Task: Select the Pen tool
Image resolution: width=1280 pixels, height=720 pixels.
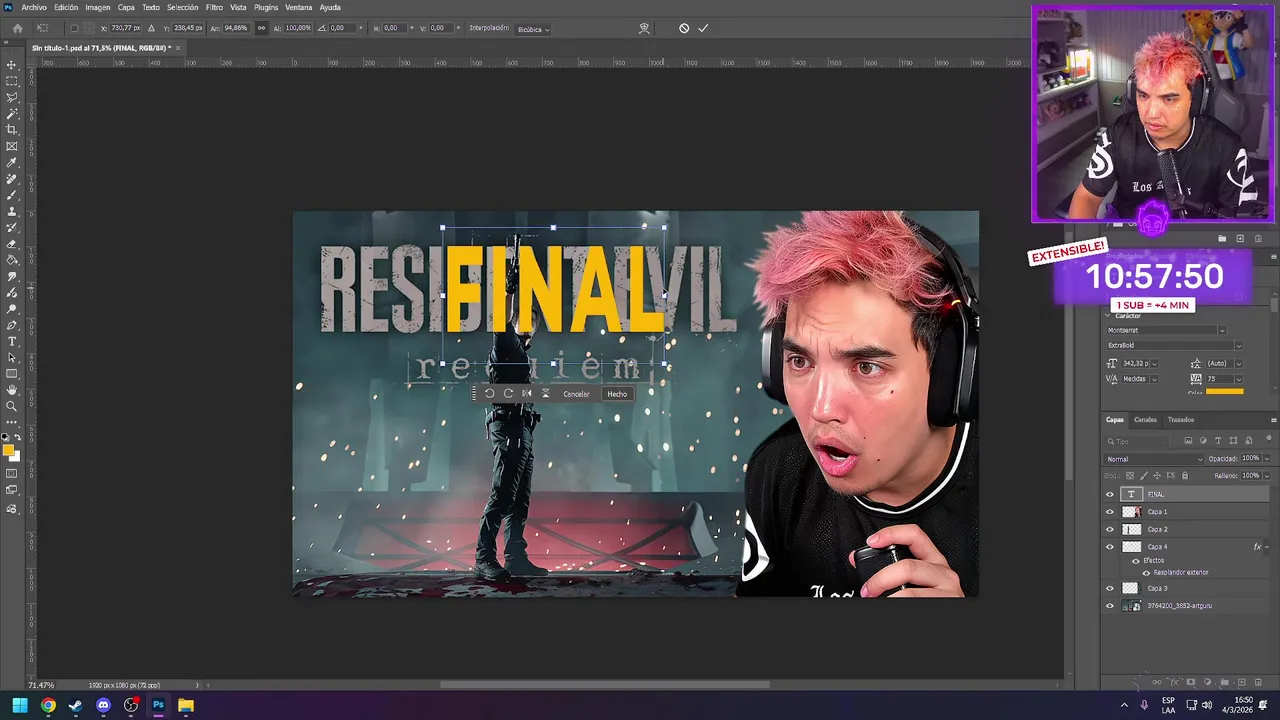Action: (12, 325)
